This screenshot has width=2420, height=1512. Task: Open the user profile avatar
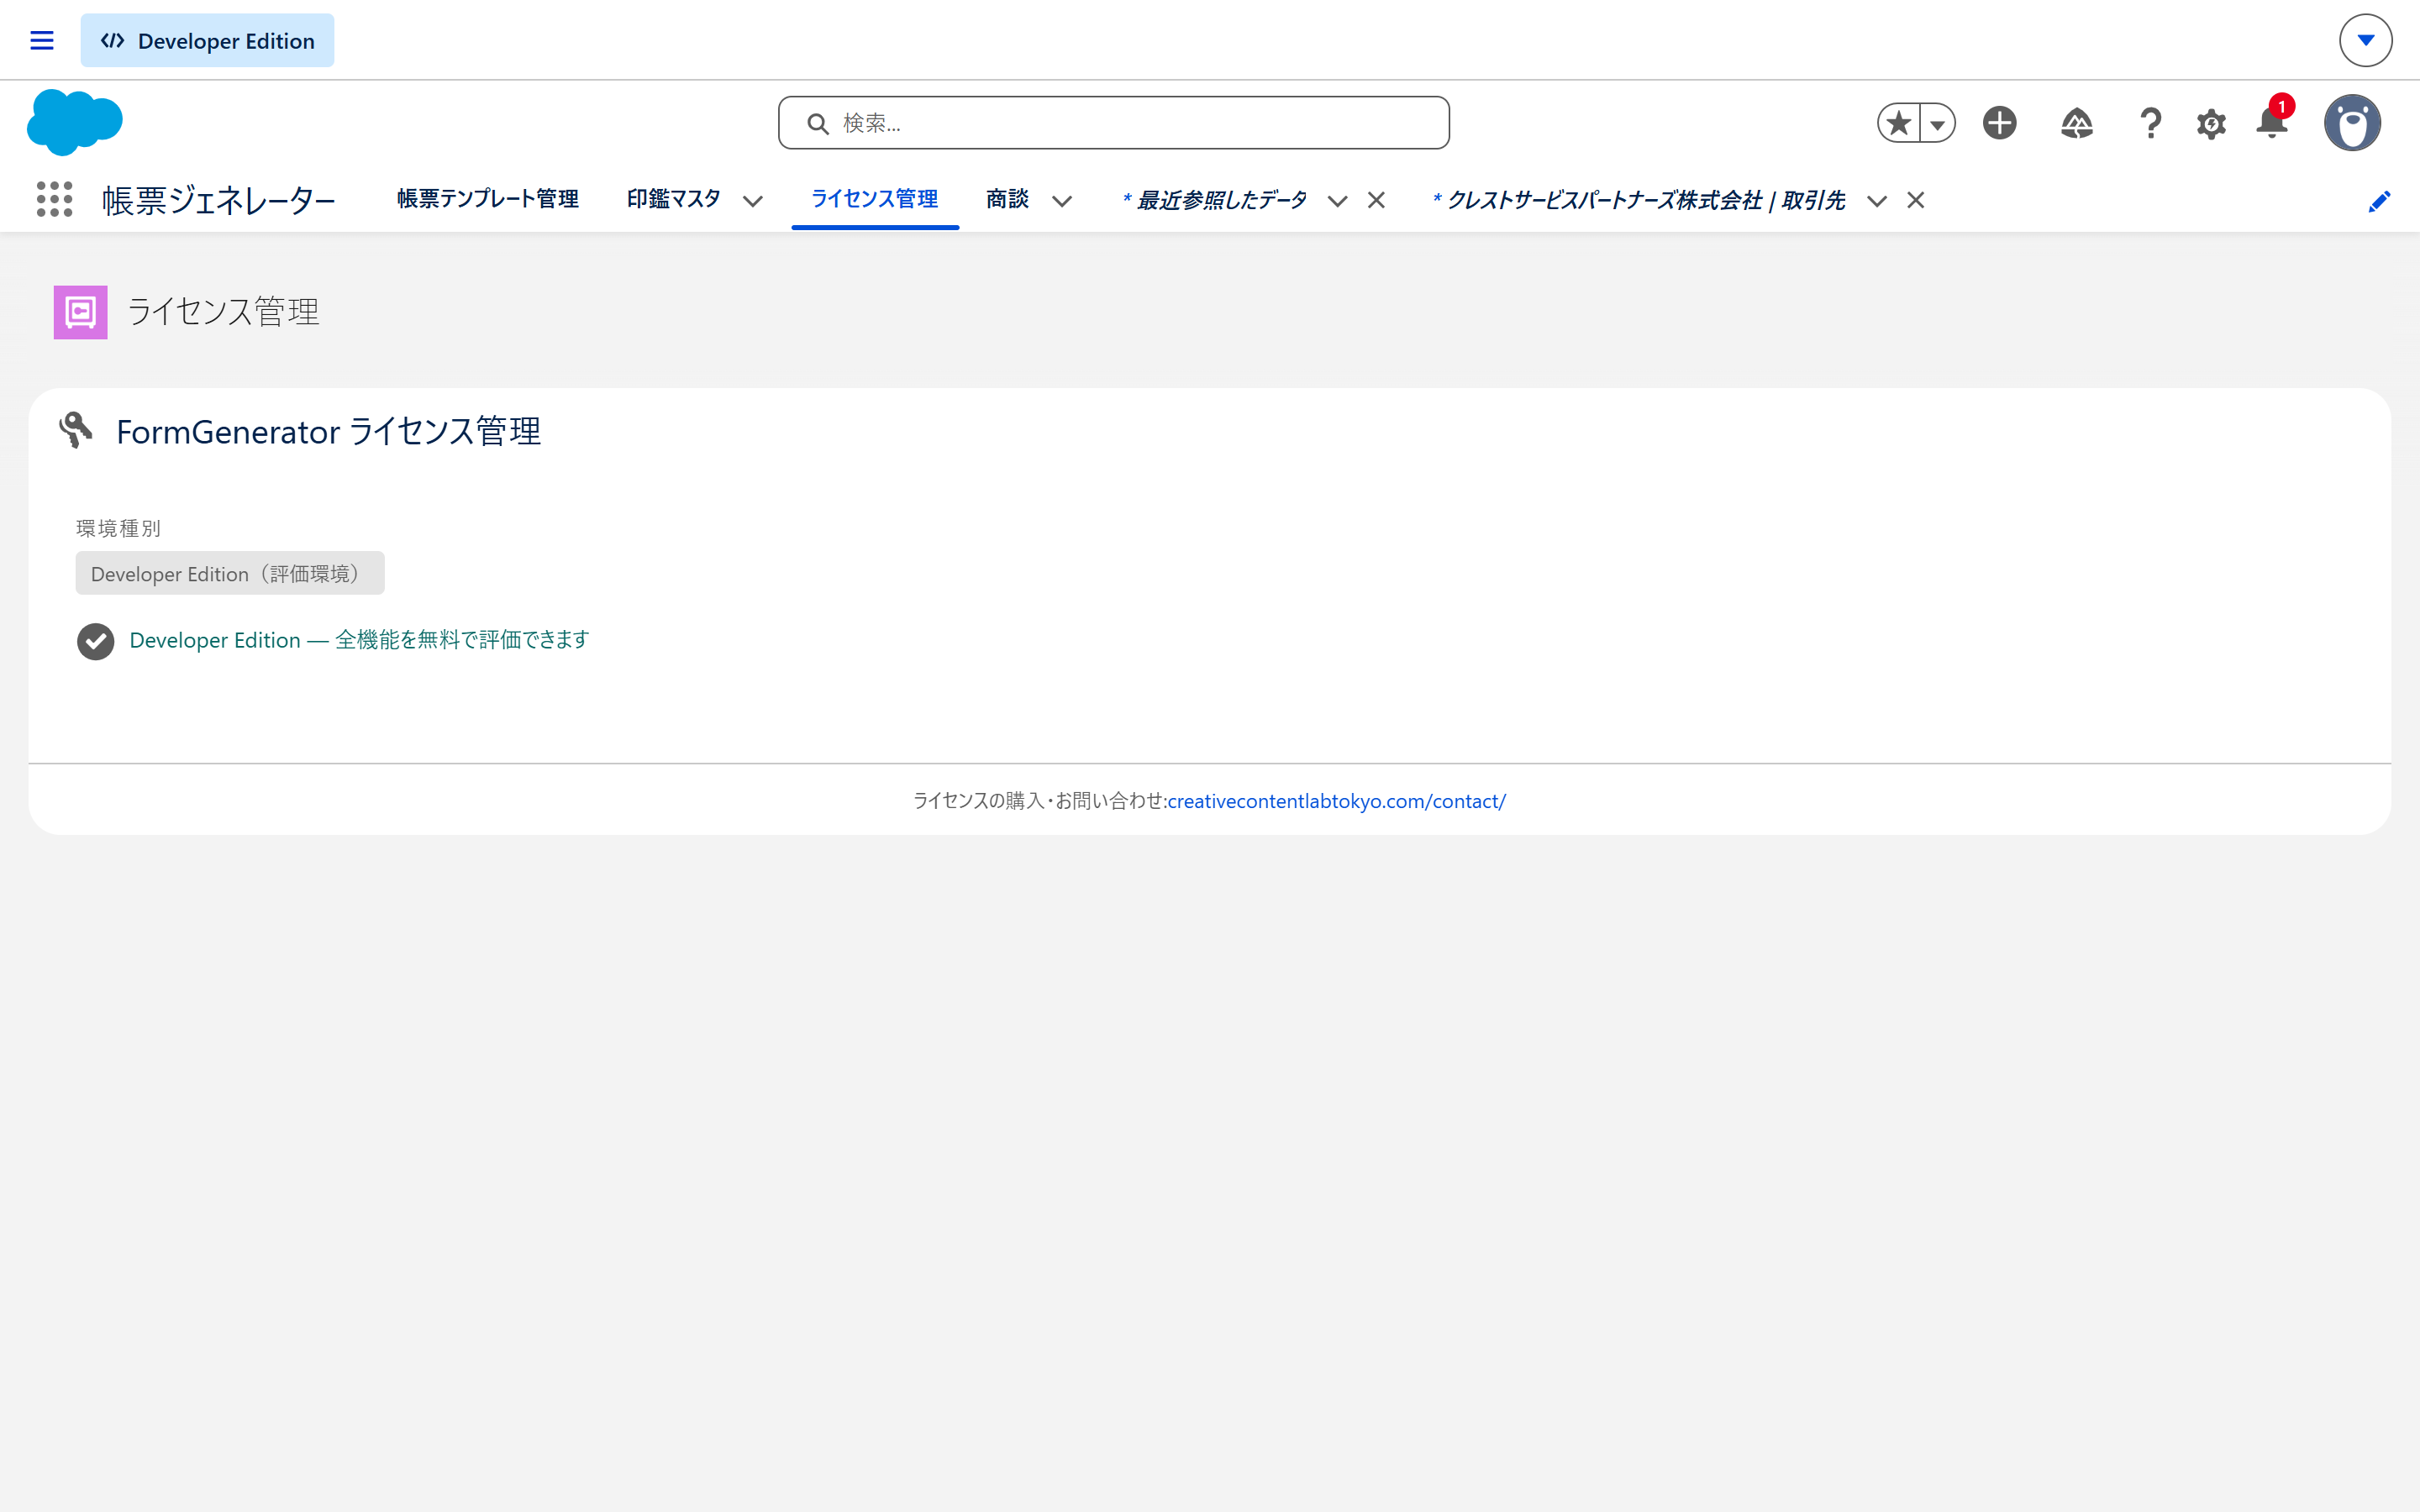(2352, 123)
